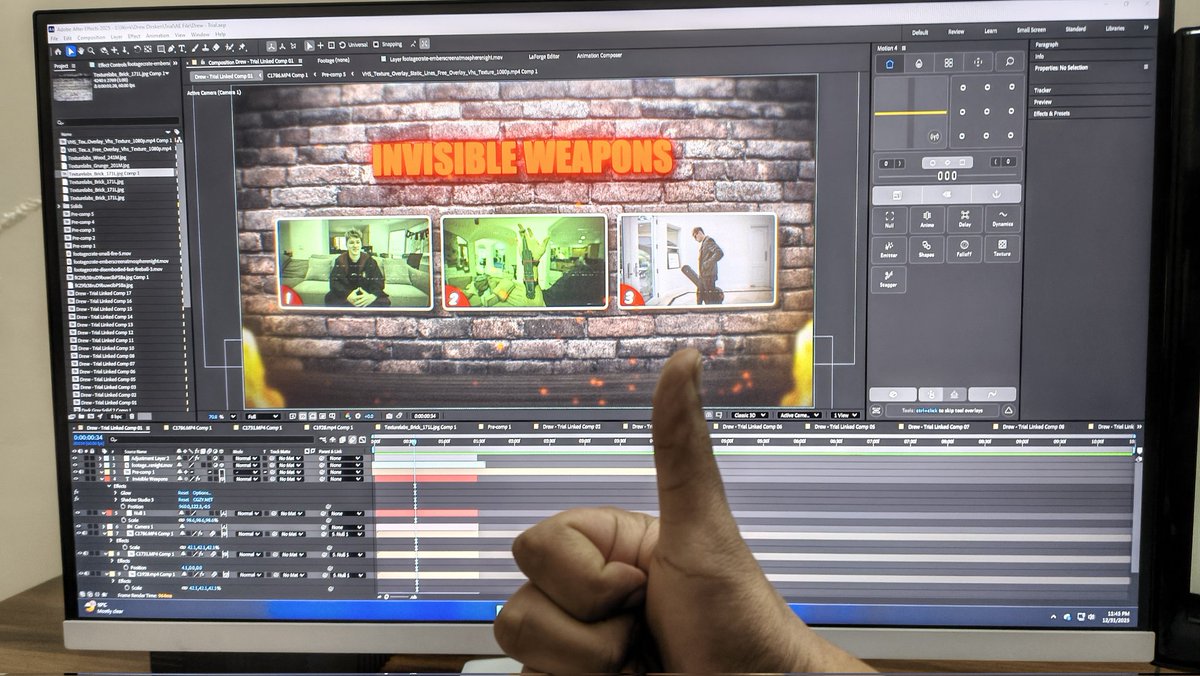1200x676 pixels.
Task: Click Reset for the Glow effect
Action: (183, 493)
